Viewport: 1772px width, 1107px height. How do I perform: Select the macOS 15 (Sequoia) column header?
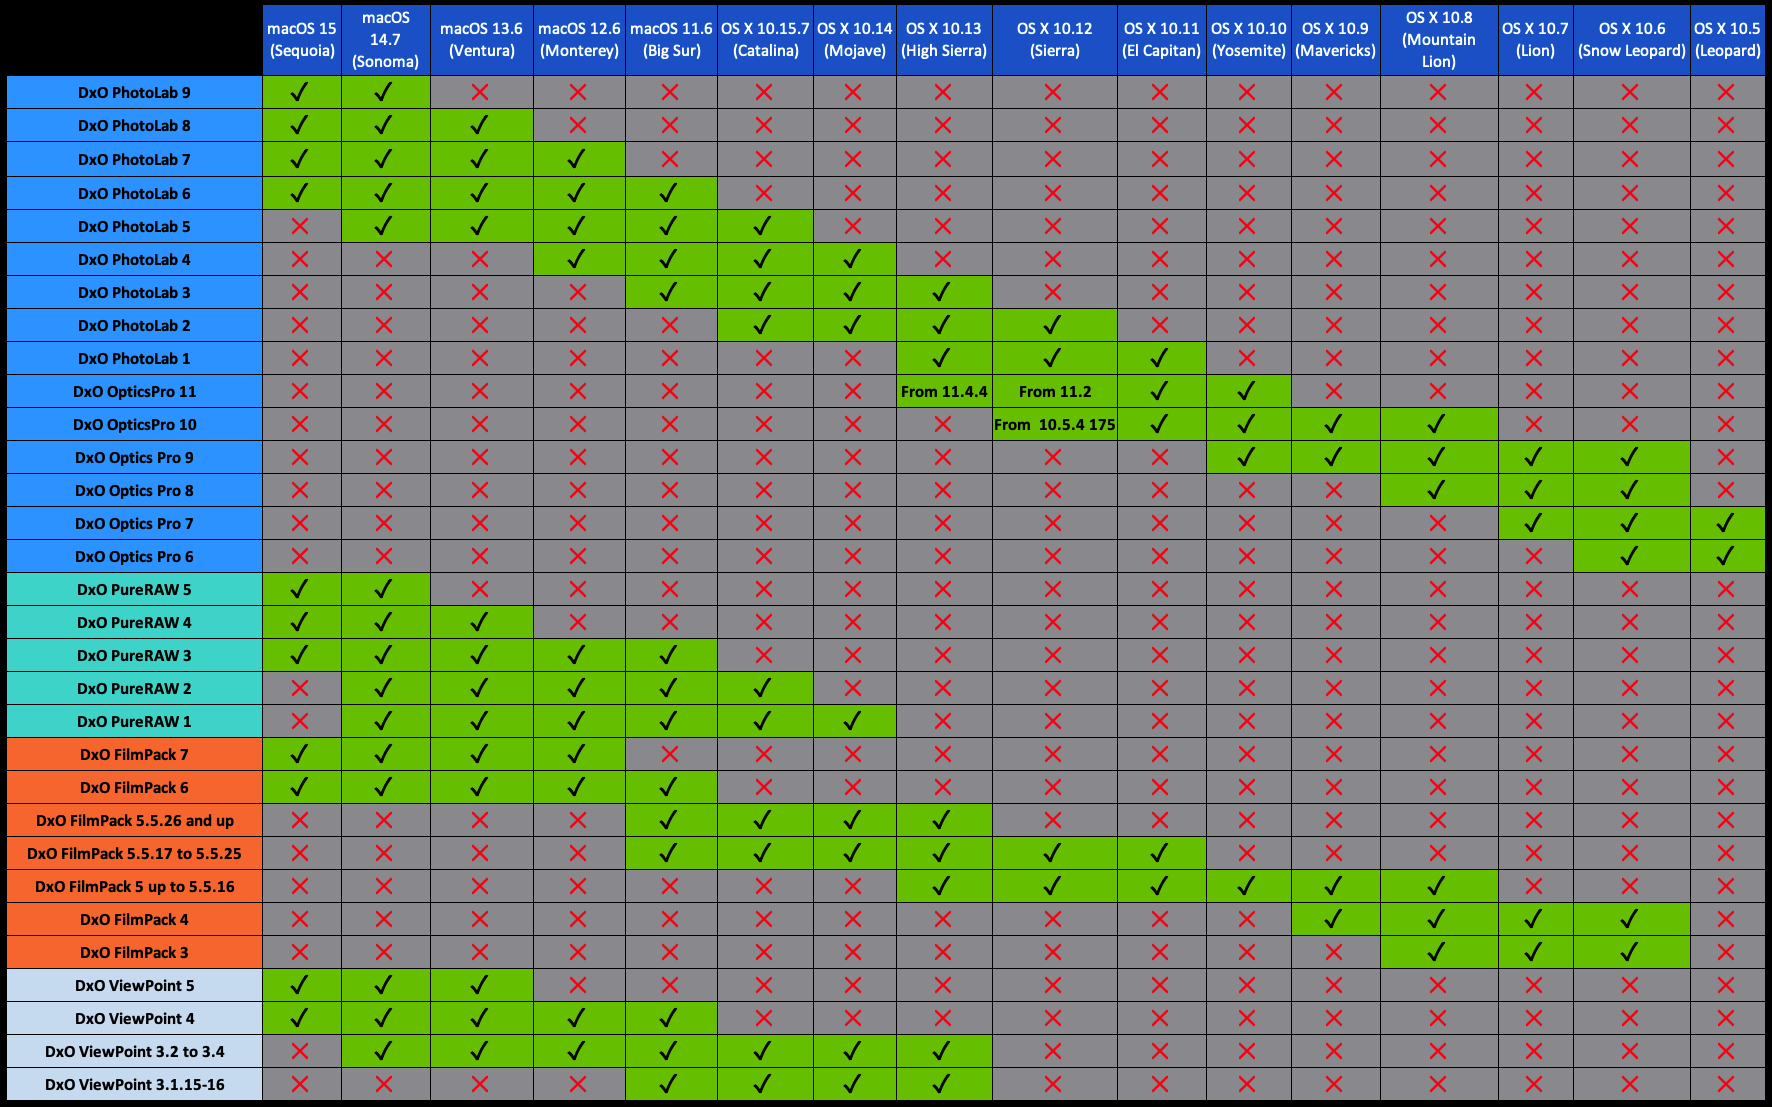(301, 40)
